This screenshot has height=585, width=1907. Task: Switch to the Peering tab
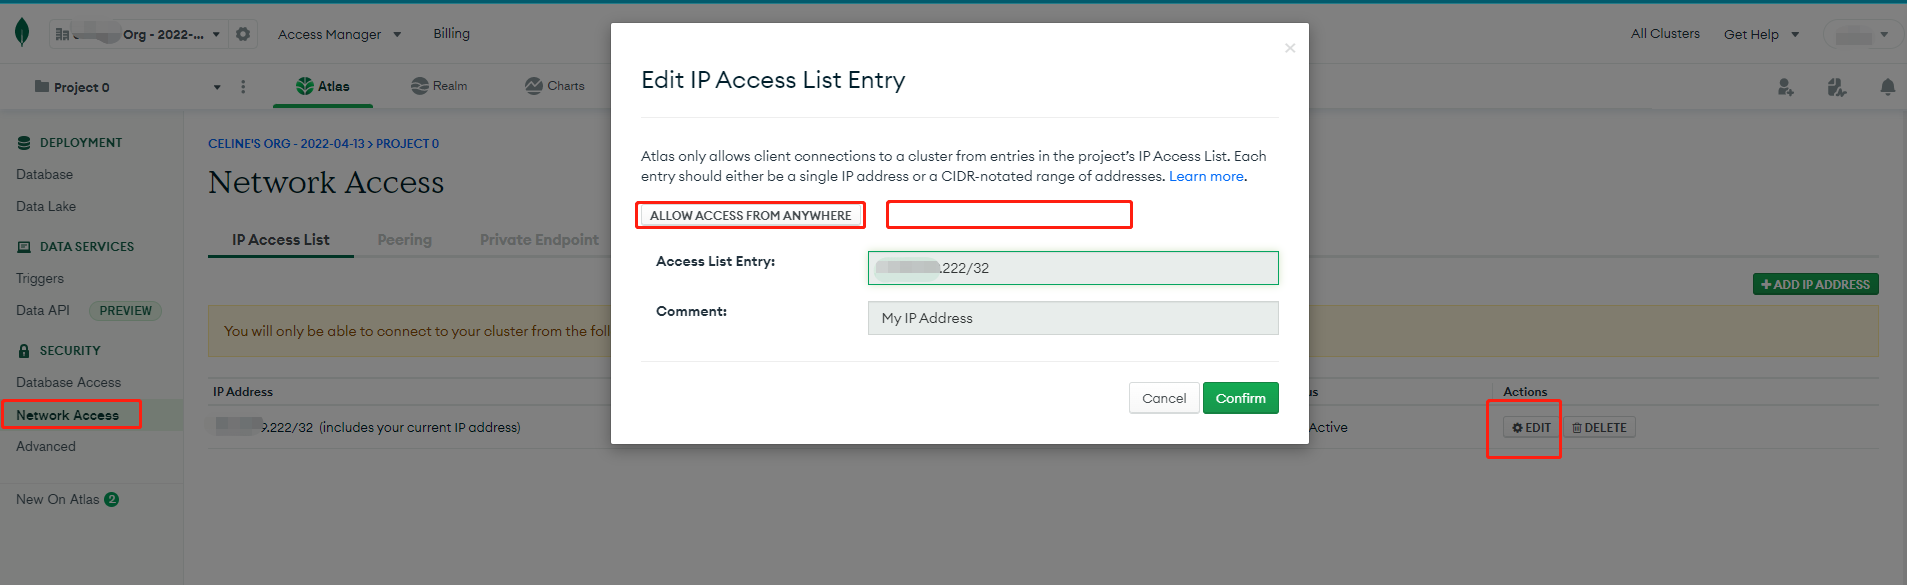[404, 240]
